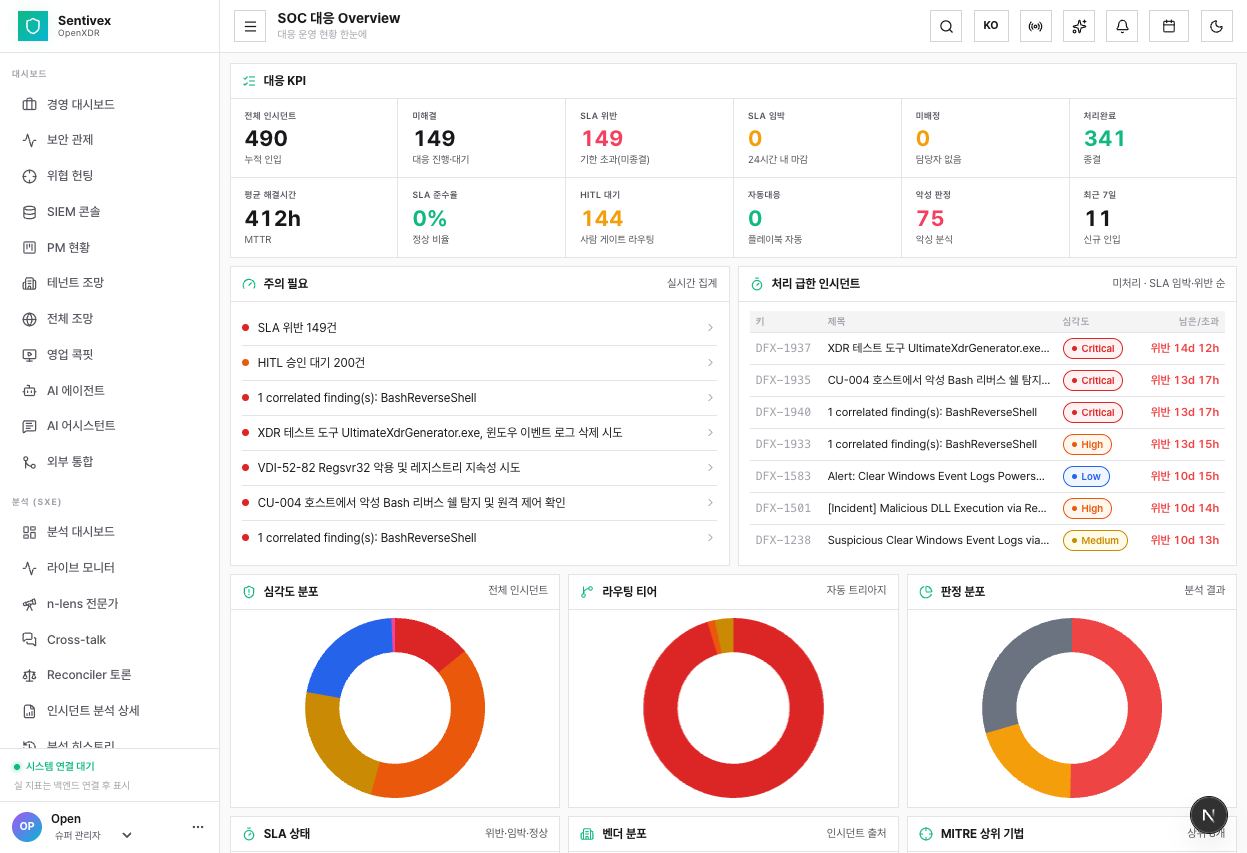Click the stopwatch icon beside 처리 급한 인시던트
The image size is (1247, 853).
click(x=757, y=284)
